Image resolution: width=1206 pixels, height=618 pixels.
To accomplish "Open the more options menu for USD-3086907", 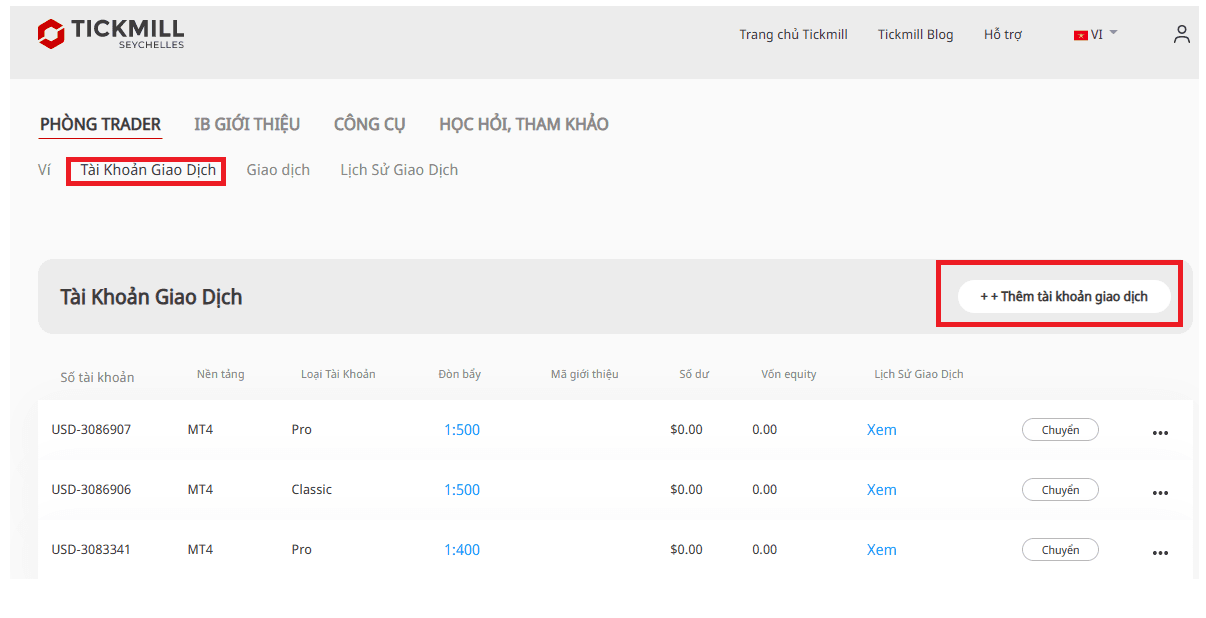I will (x=1160, y=433).
